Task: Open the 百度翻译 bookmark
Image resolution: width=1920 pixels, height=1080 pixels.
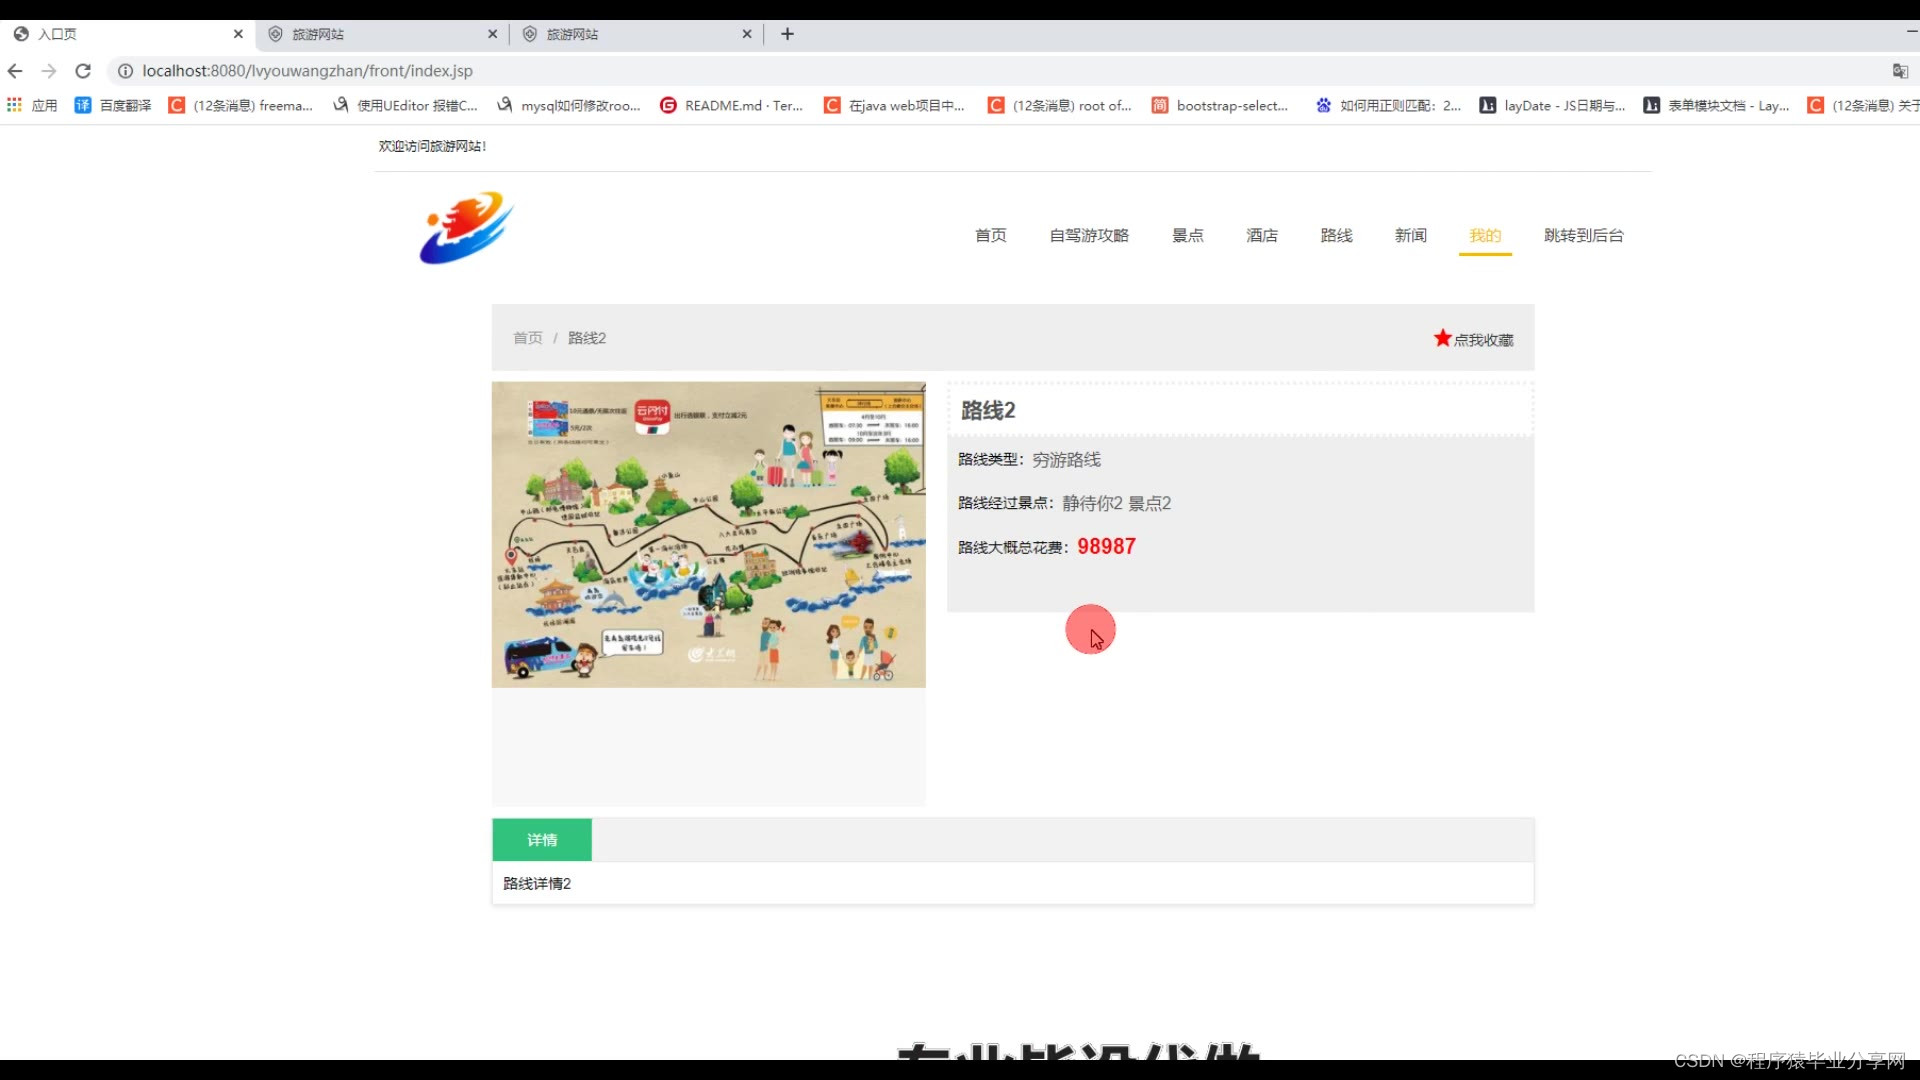Action: click(113, 105)
